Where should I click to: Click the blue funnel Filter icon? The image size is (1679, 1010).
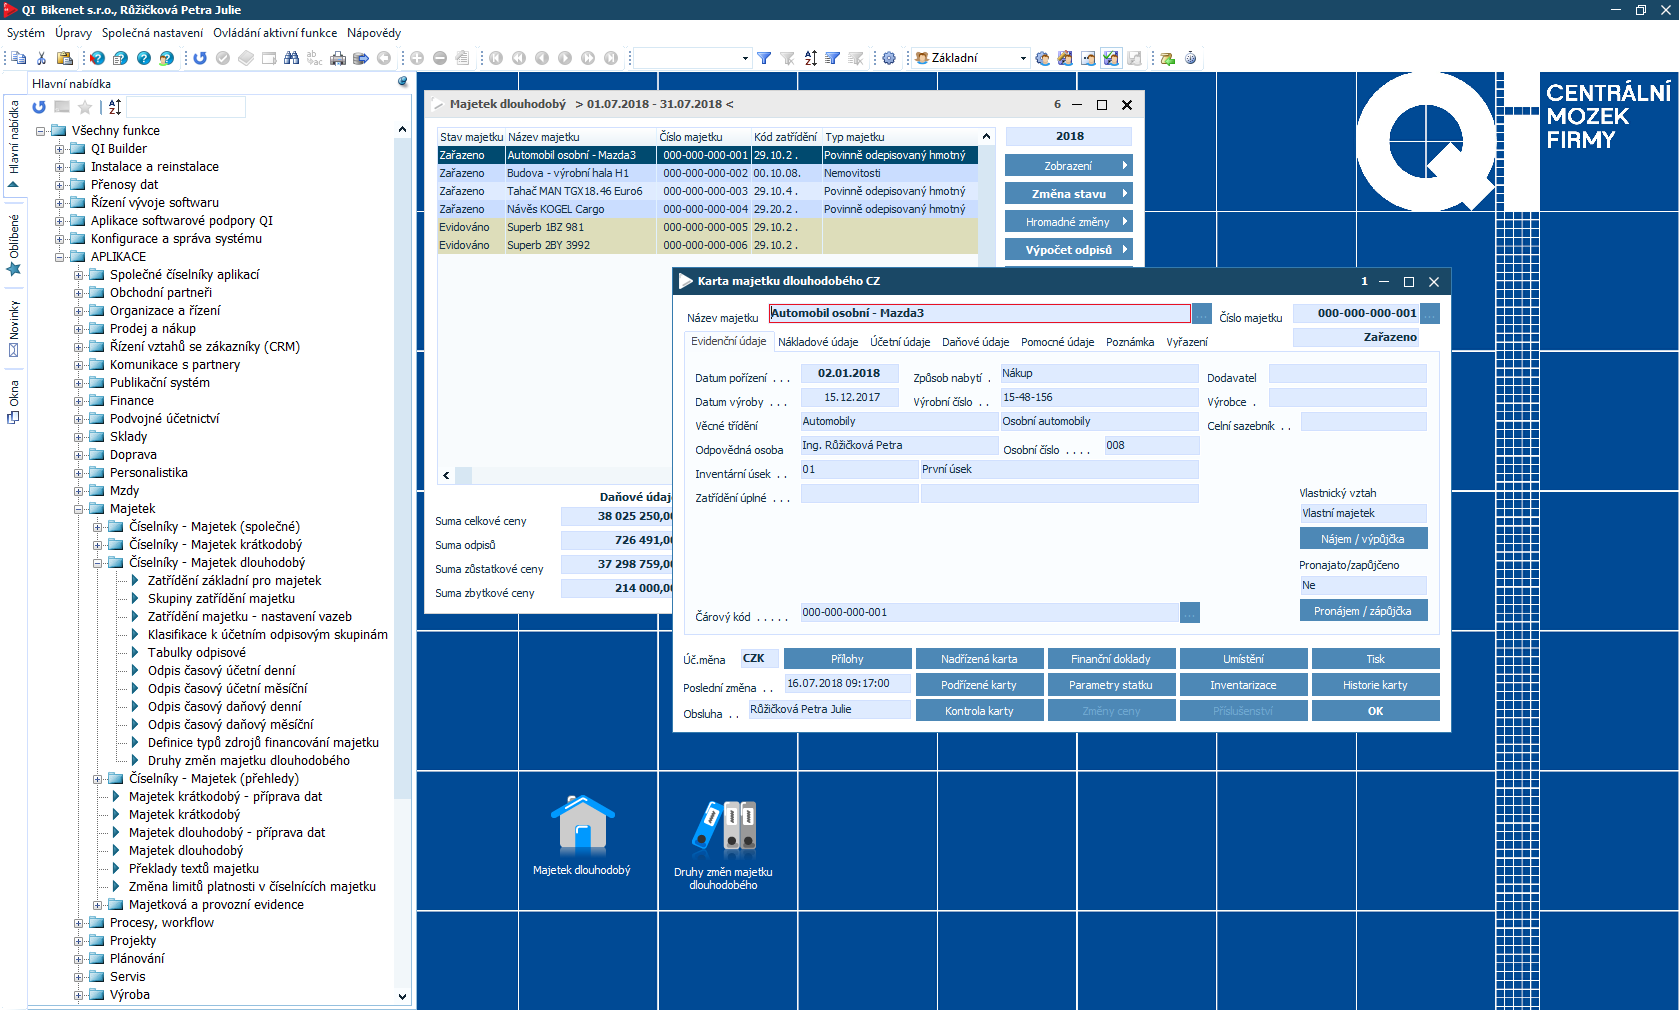[764, 58]
